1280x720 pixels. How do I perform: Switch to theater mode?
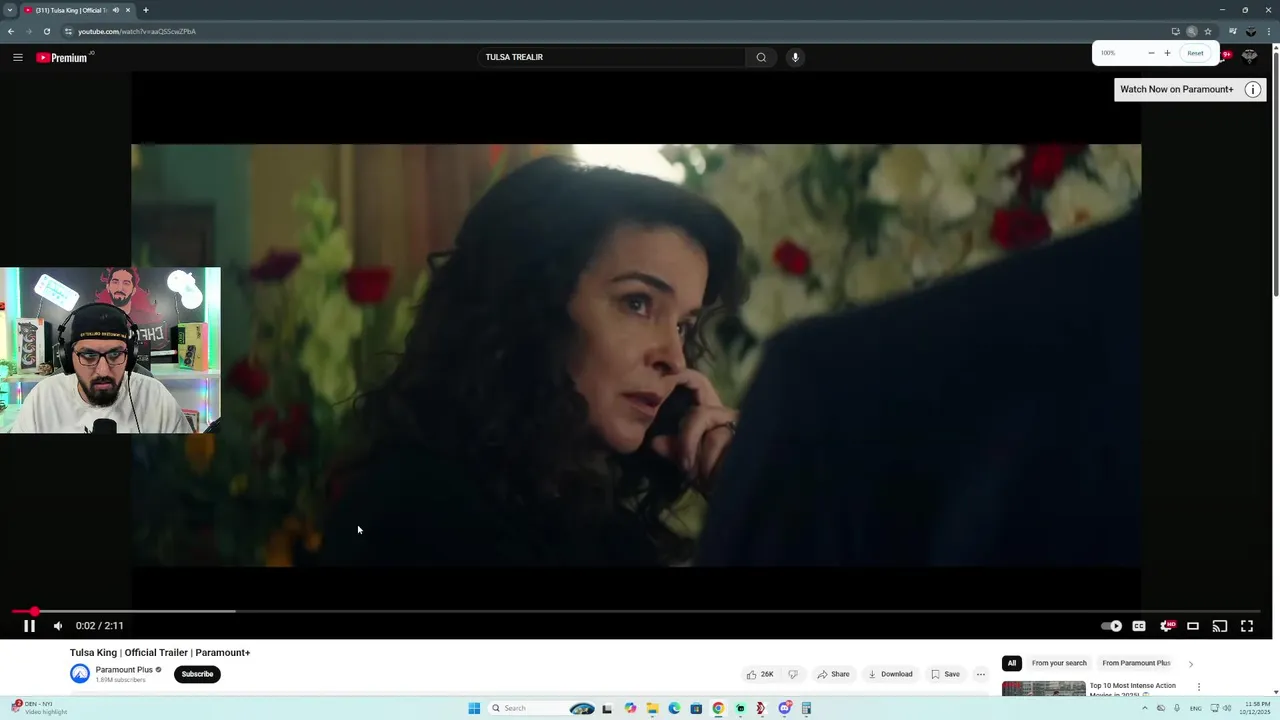click(1193, 626)
